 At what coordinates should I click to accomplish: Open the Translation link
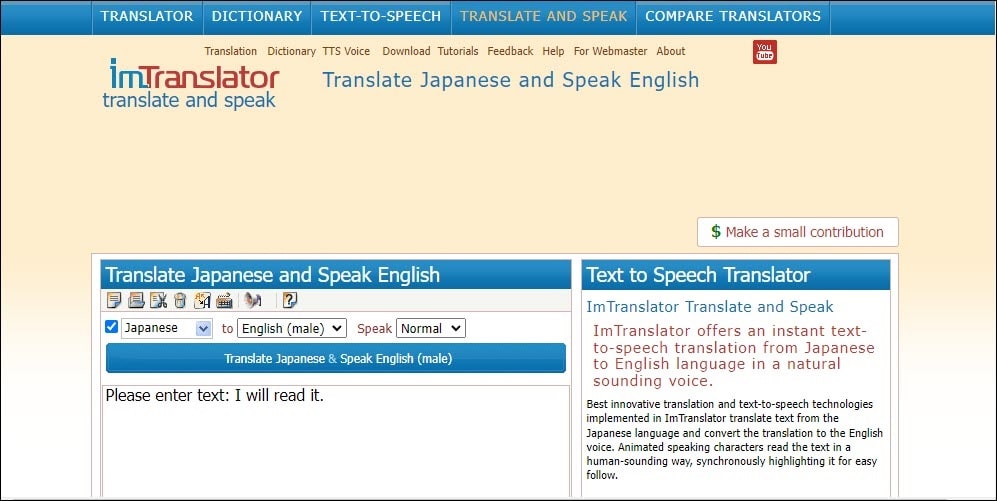(x=231, y=51)
